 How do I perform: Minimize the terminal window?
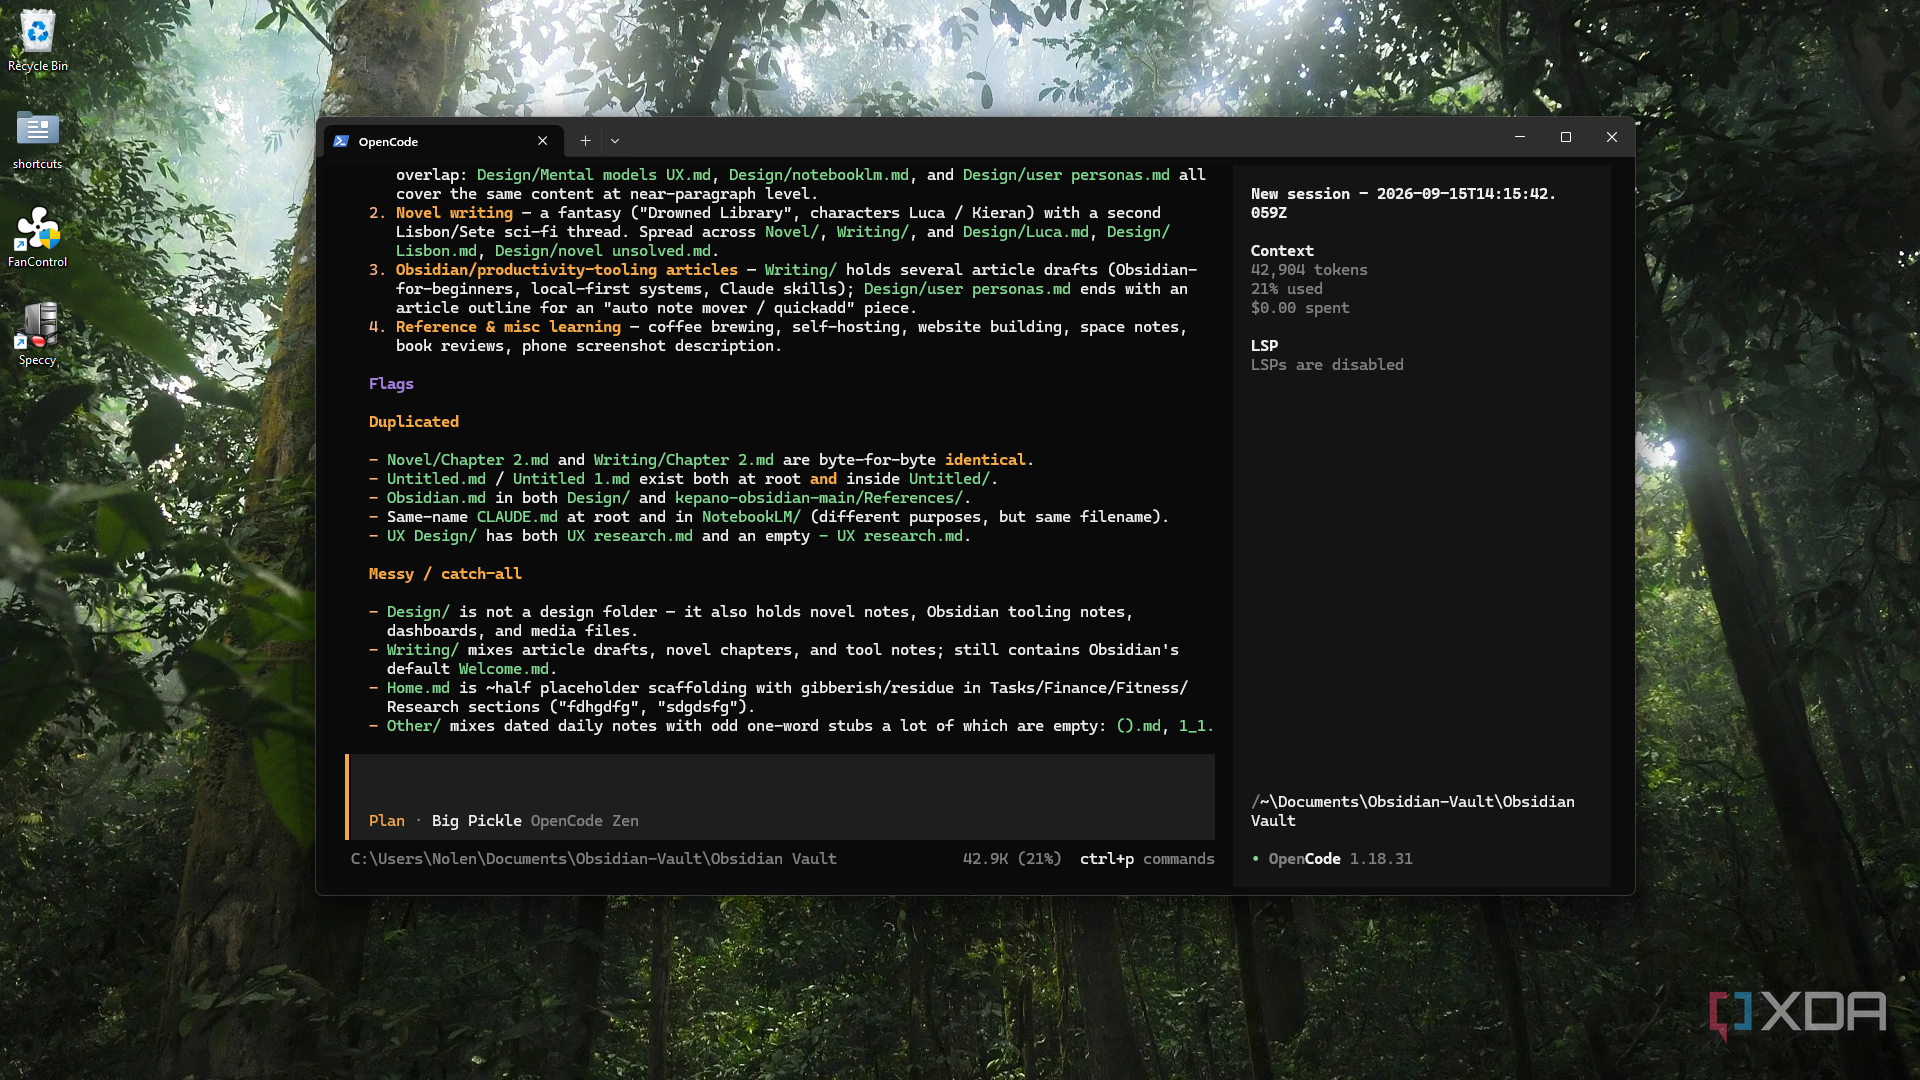(x=1520, y=137)
